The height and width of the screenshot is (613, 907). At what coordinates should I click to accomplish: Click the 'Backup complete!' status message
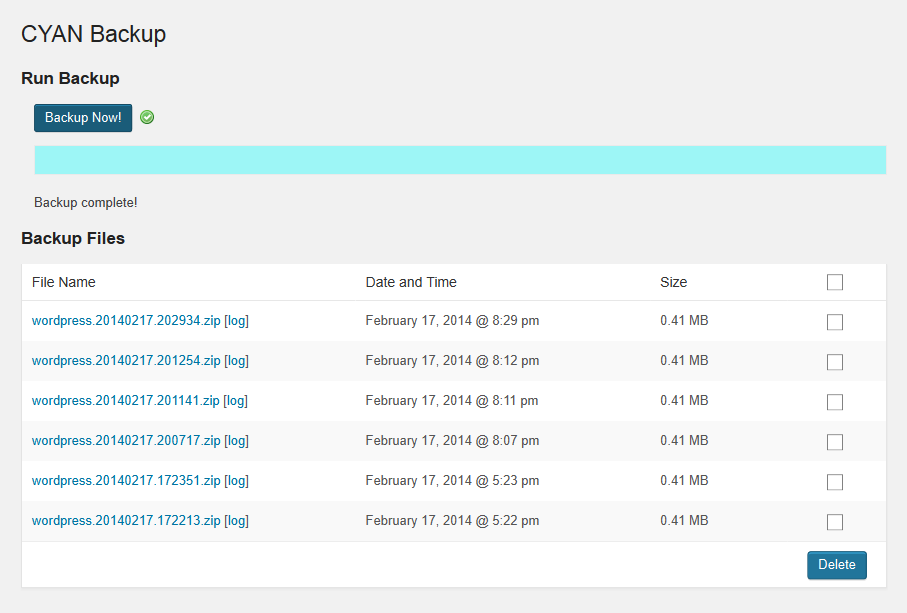pyautogui.click(x=86, y=202)
